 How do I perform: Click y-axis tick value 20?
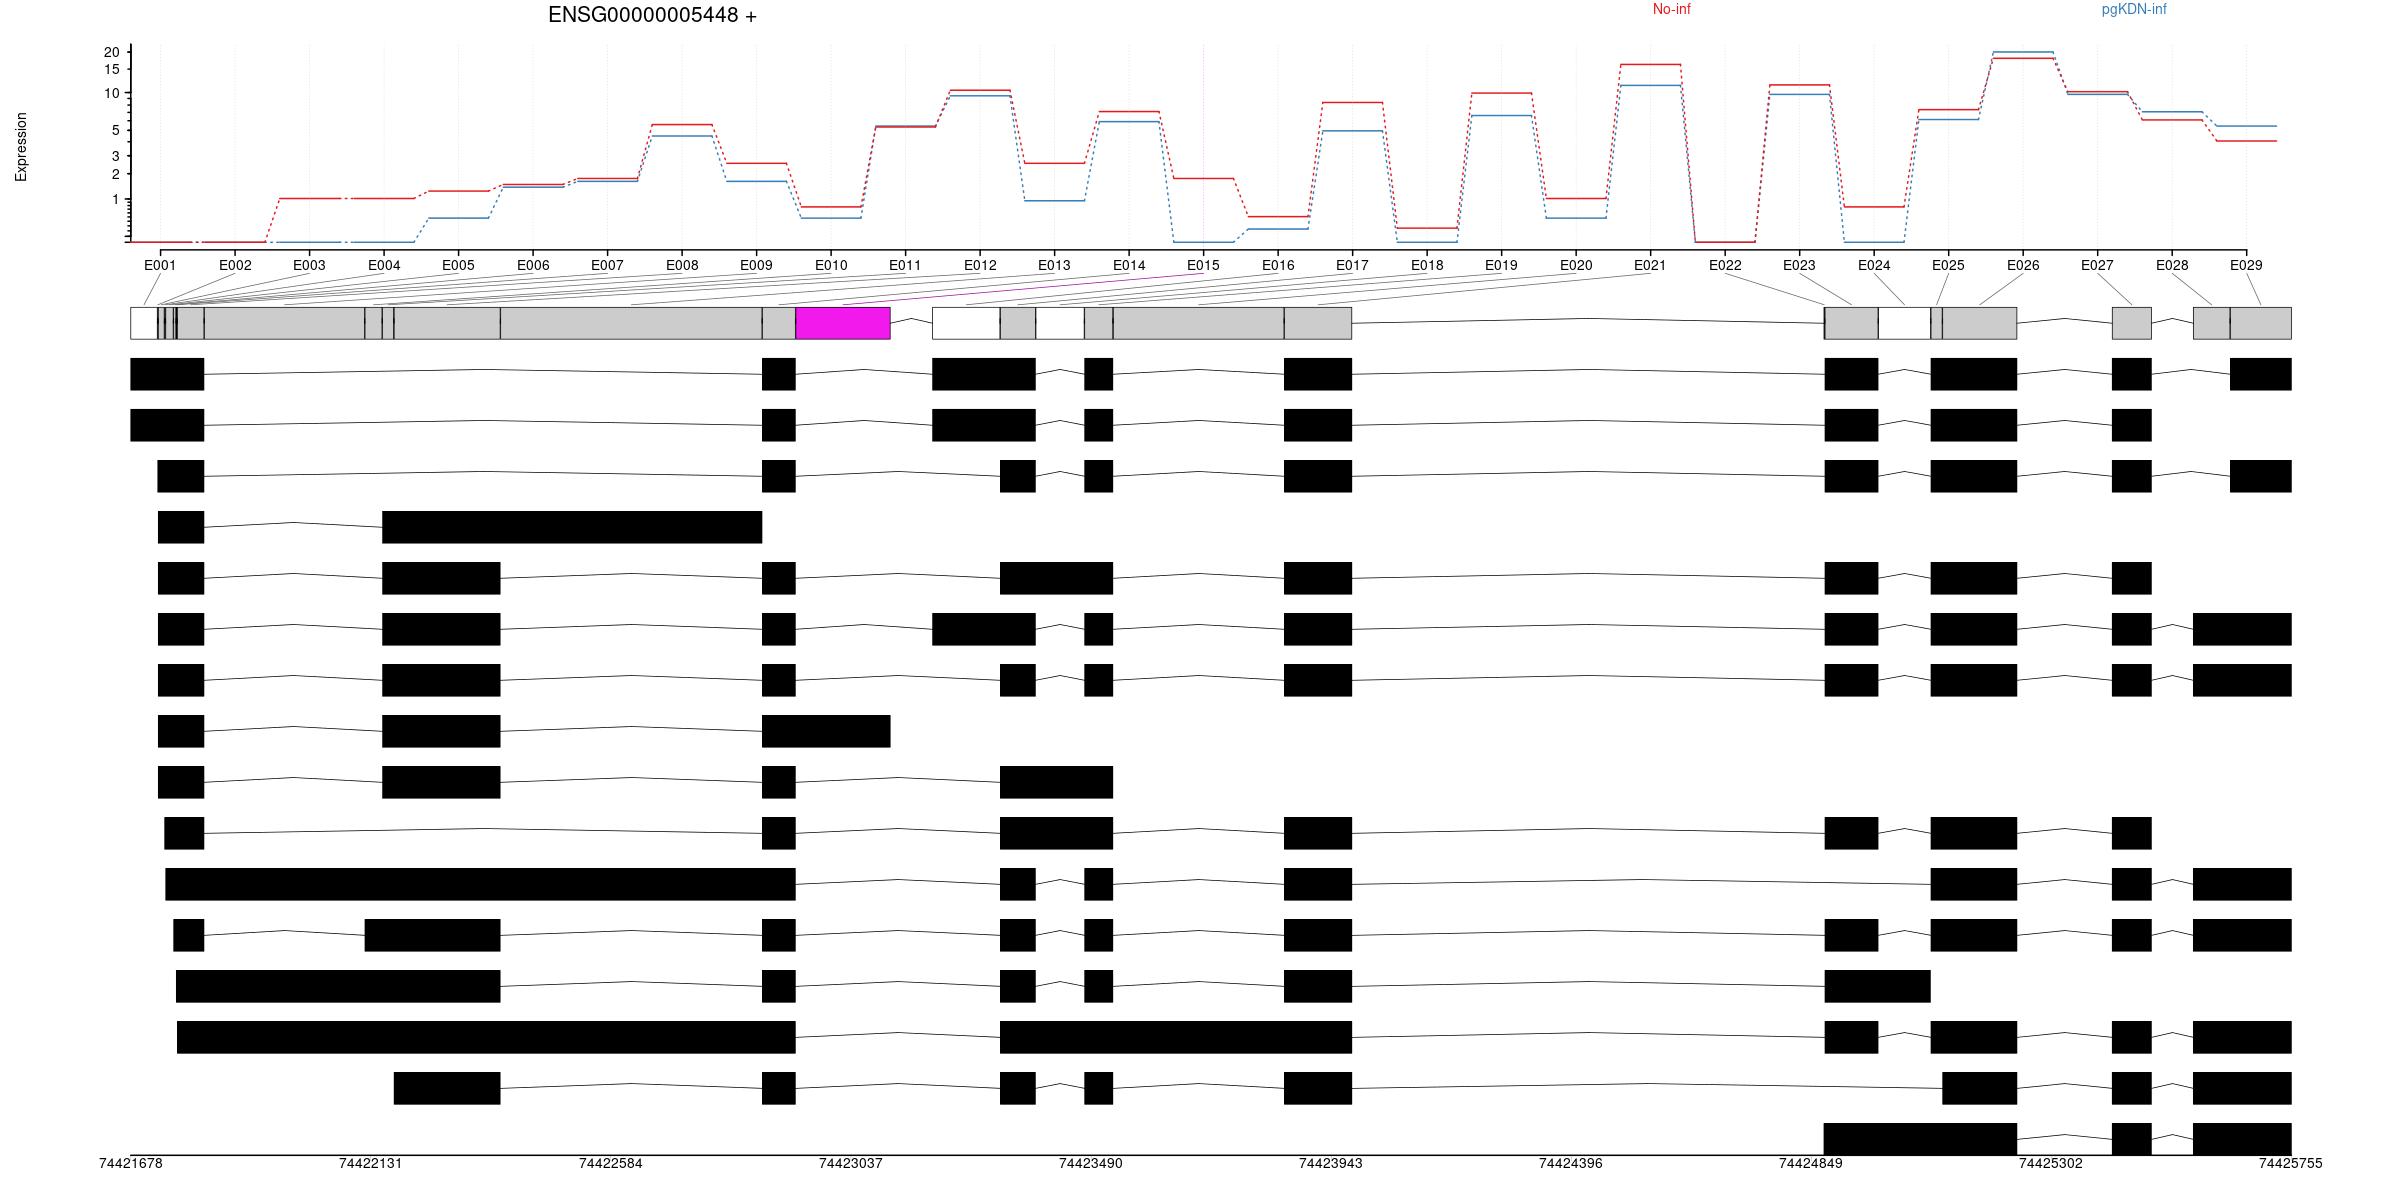pos(112,52)
